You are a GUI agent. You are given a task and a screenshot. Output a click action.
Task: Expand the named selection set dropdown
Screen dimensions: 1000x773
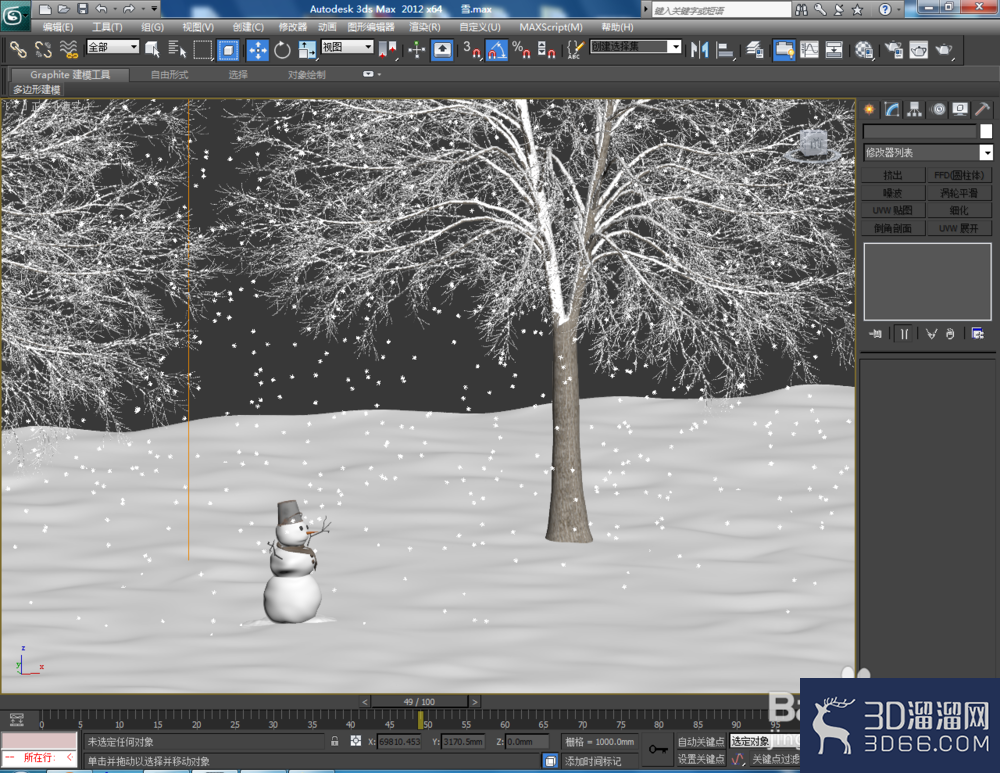point(675,47)
